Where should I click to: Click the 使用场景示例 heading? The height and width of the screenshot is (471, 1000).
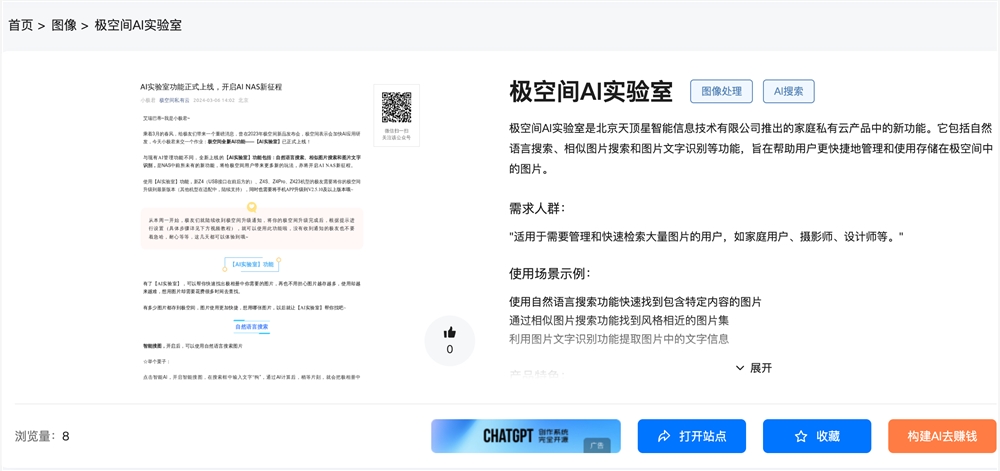550,273
